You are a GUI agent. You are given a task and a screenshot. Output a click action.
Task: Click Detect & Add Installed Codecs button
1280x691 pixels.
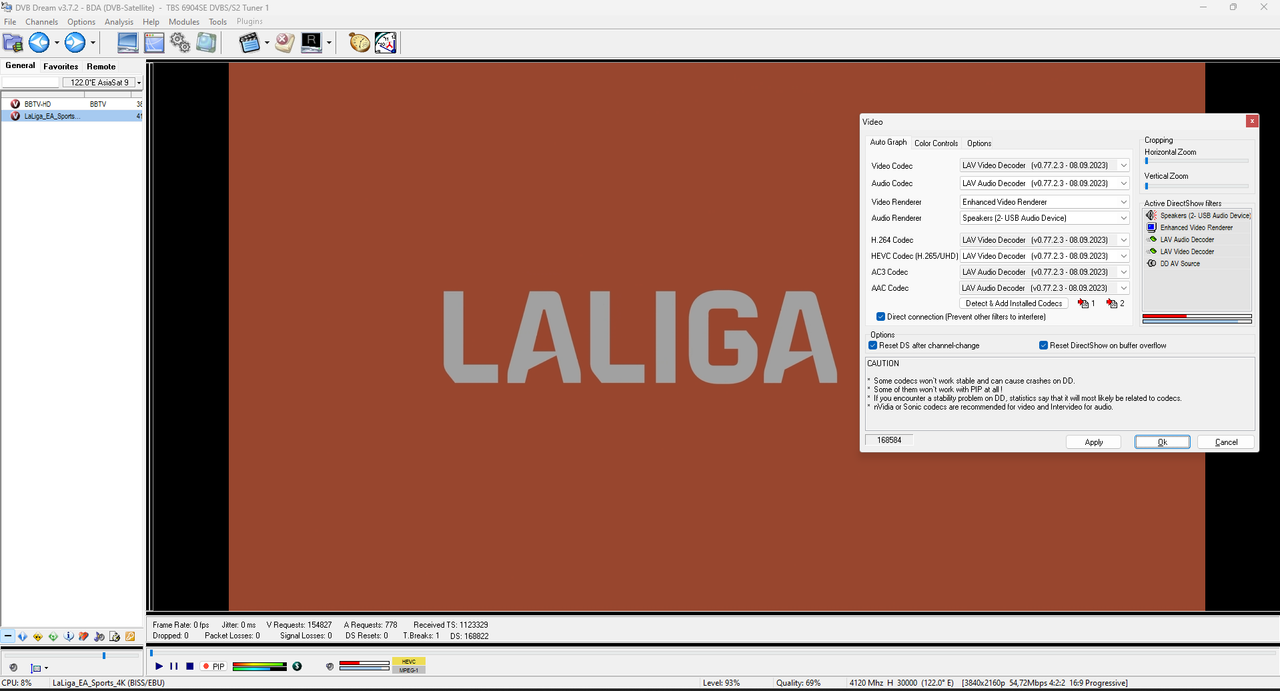(1014, 303)
